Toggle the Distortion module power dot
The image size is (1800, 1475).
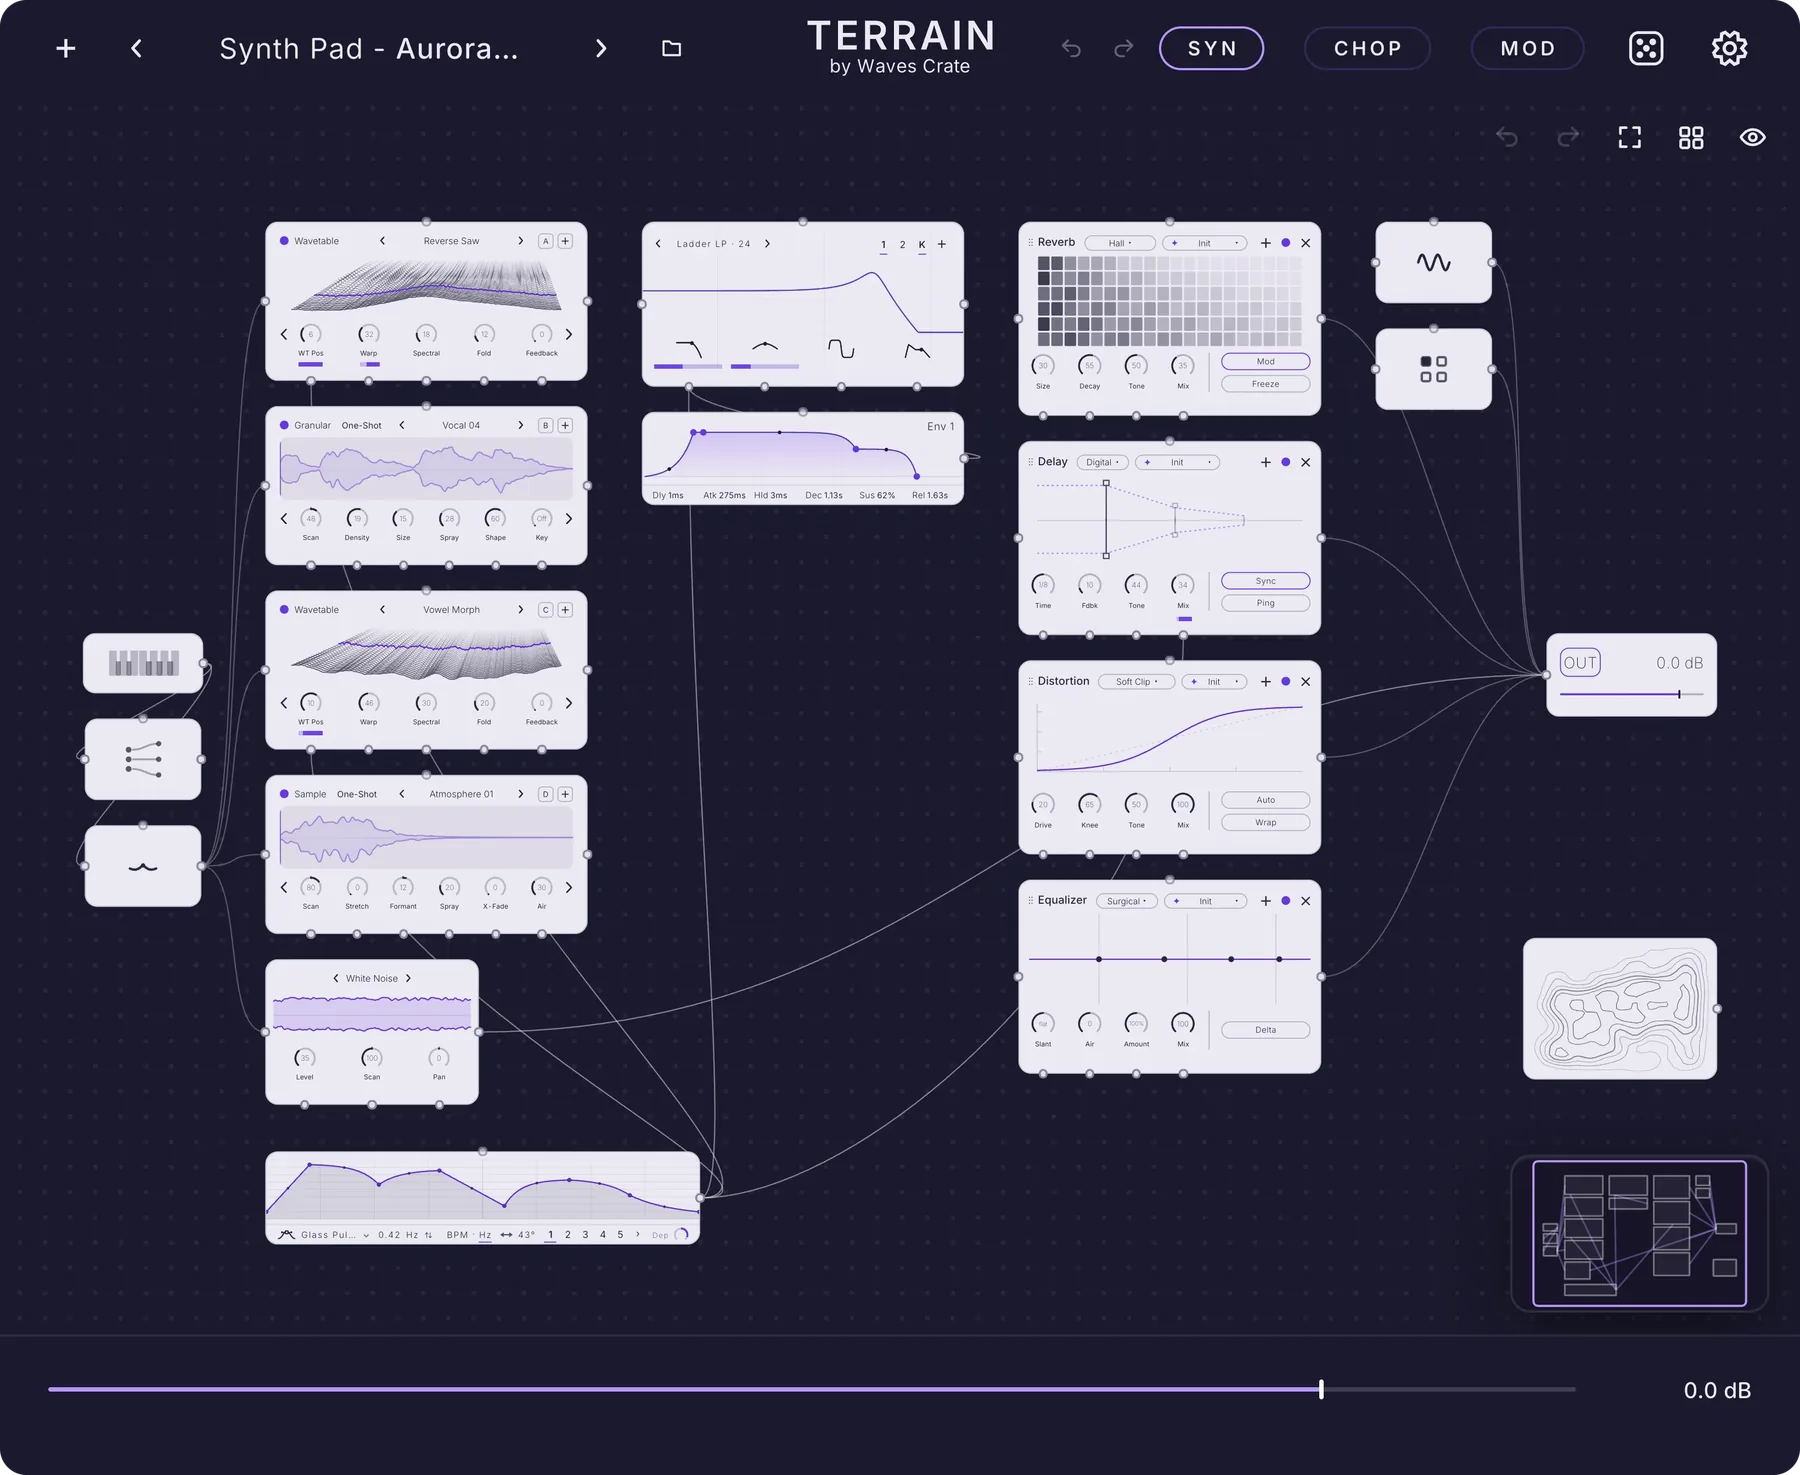click(1286, 681)
